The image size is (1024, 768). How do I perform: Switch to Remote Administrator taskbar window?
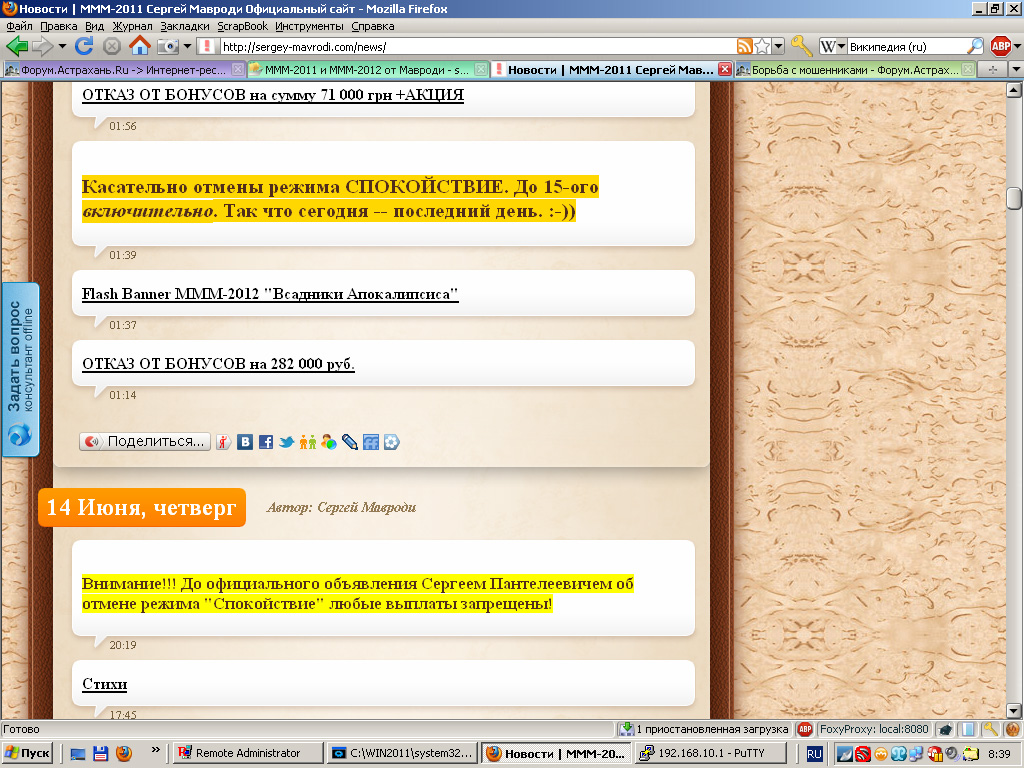pyautogui.click(x=248, y=753)
